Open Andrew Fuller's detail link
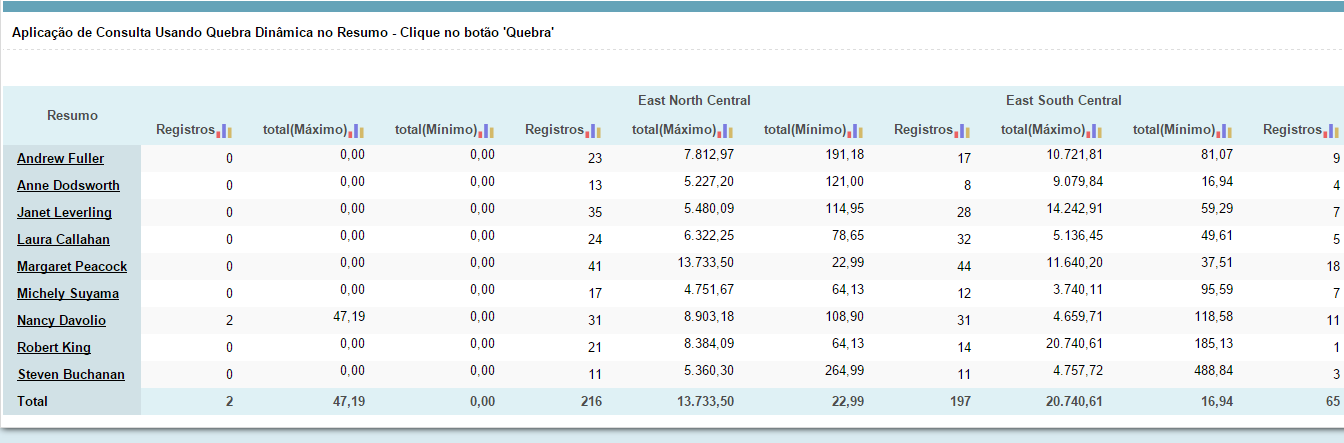1344x443 pixels. (x=60, y=159)
